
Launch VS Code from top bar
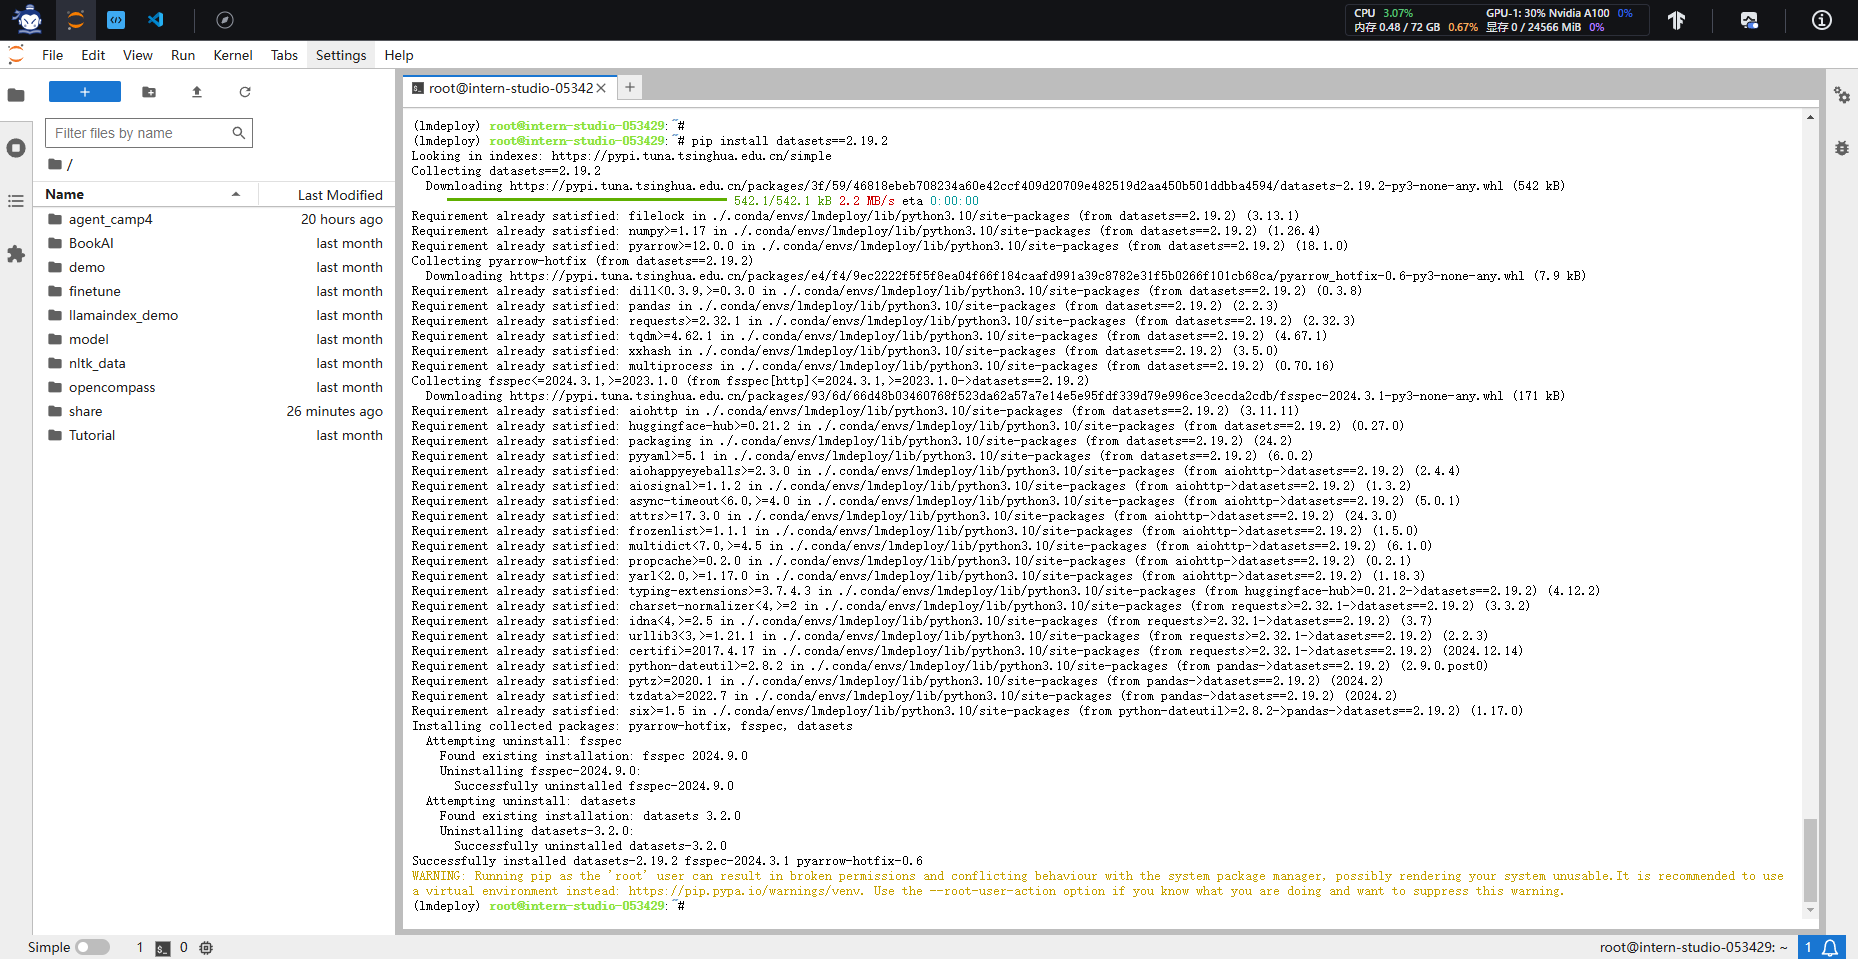tap(156, 19)
